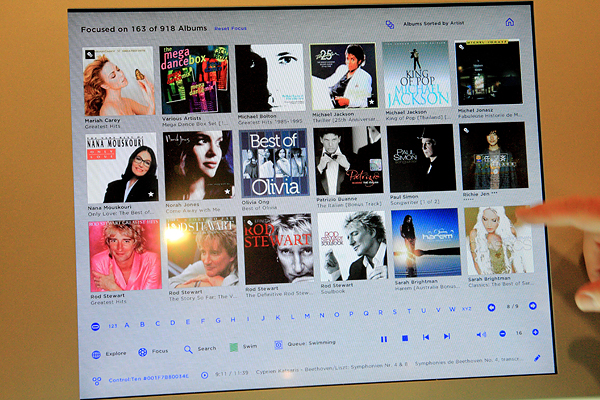Increase volume with the plus button
This screenshot has height=400, width=600.
(535, 332)
